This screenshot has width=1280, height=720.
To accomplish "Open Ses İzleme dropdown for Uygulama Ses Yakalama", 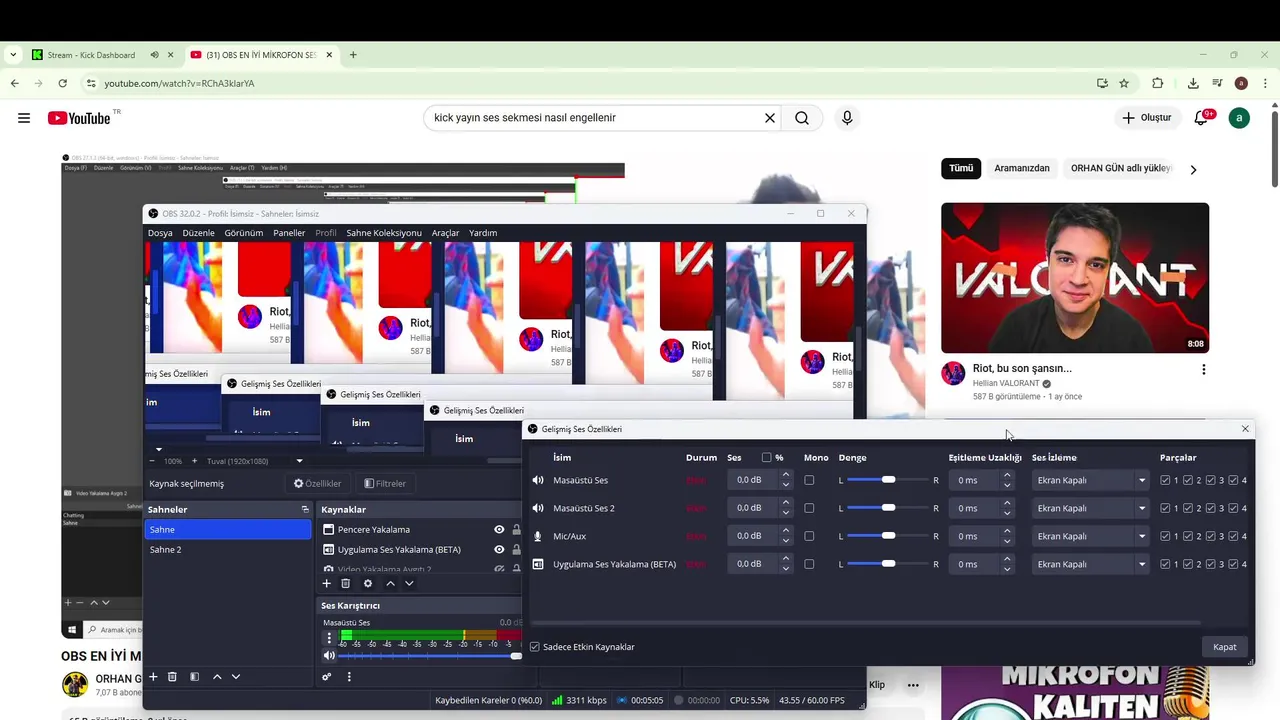I will 1090,564.
